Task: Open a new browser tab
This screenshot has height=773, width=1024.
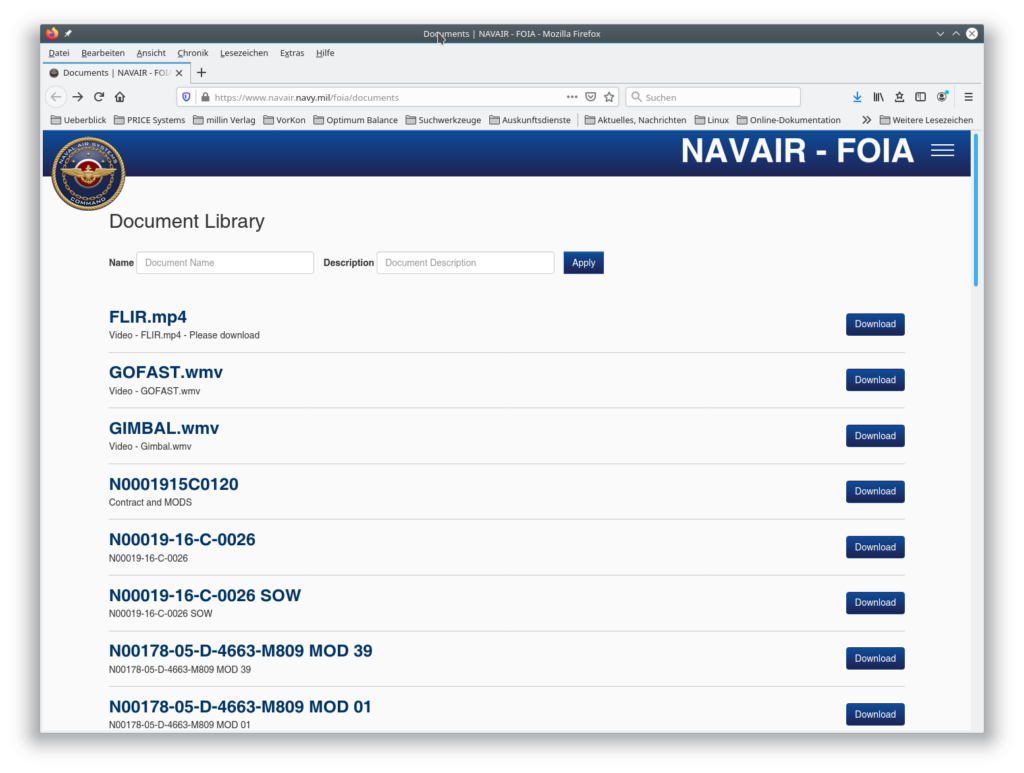Action: click(x=201, y=72)
